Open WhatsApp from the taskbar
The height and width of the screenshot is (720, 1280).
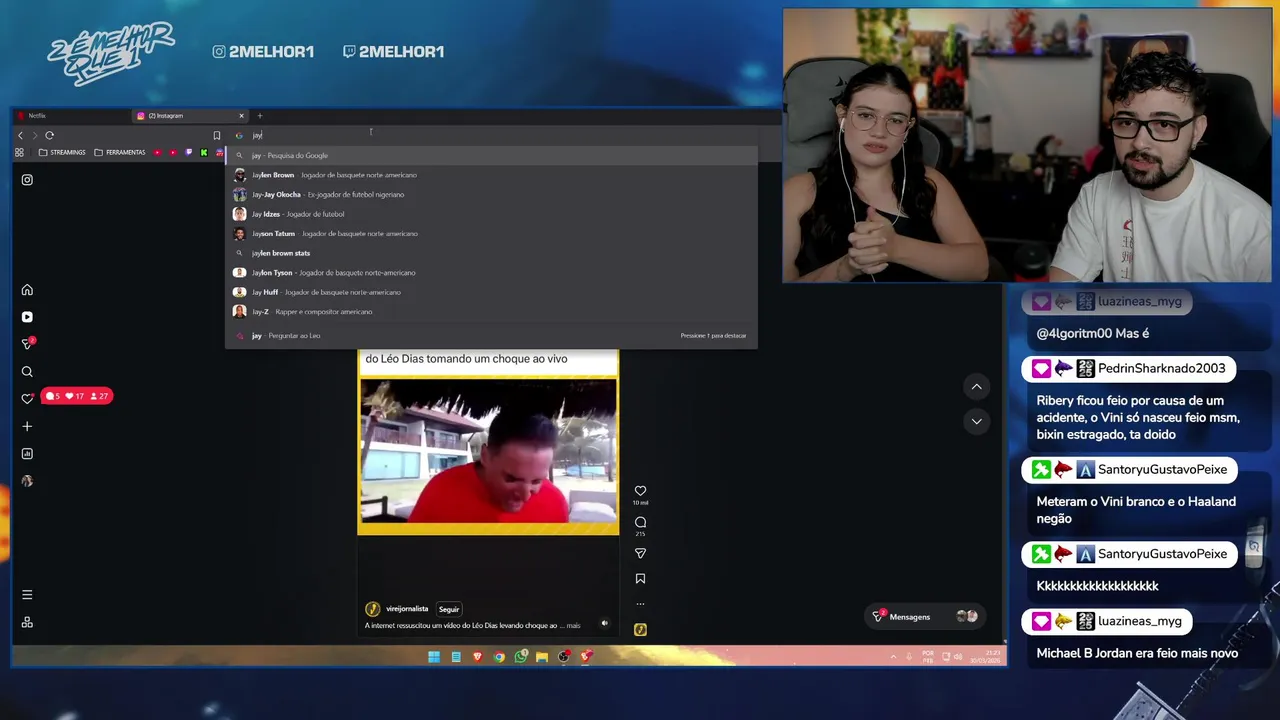tap(521, 657)
